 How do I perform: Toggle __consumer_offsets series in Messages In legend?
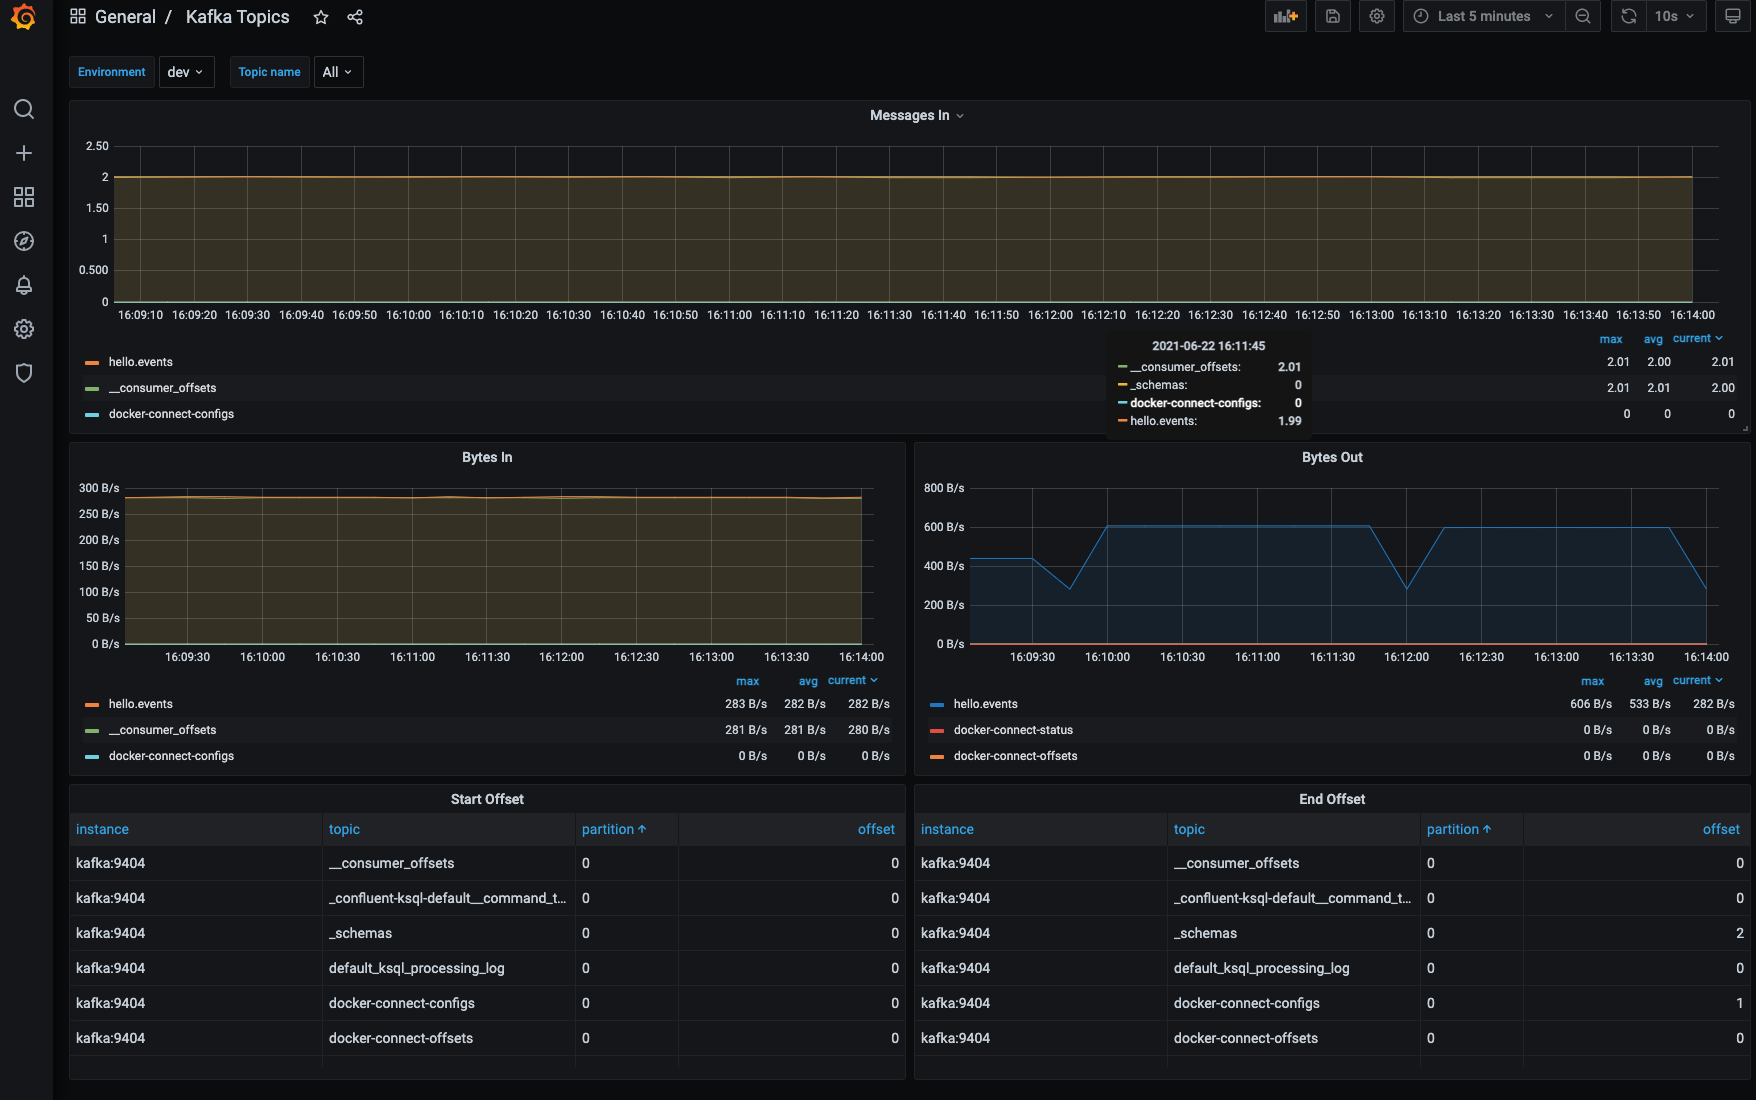162,388
